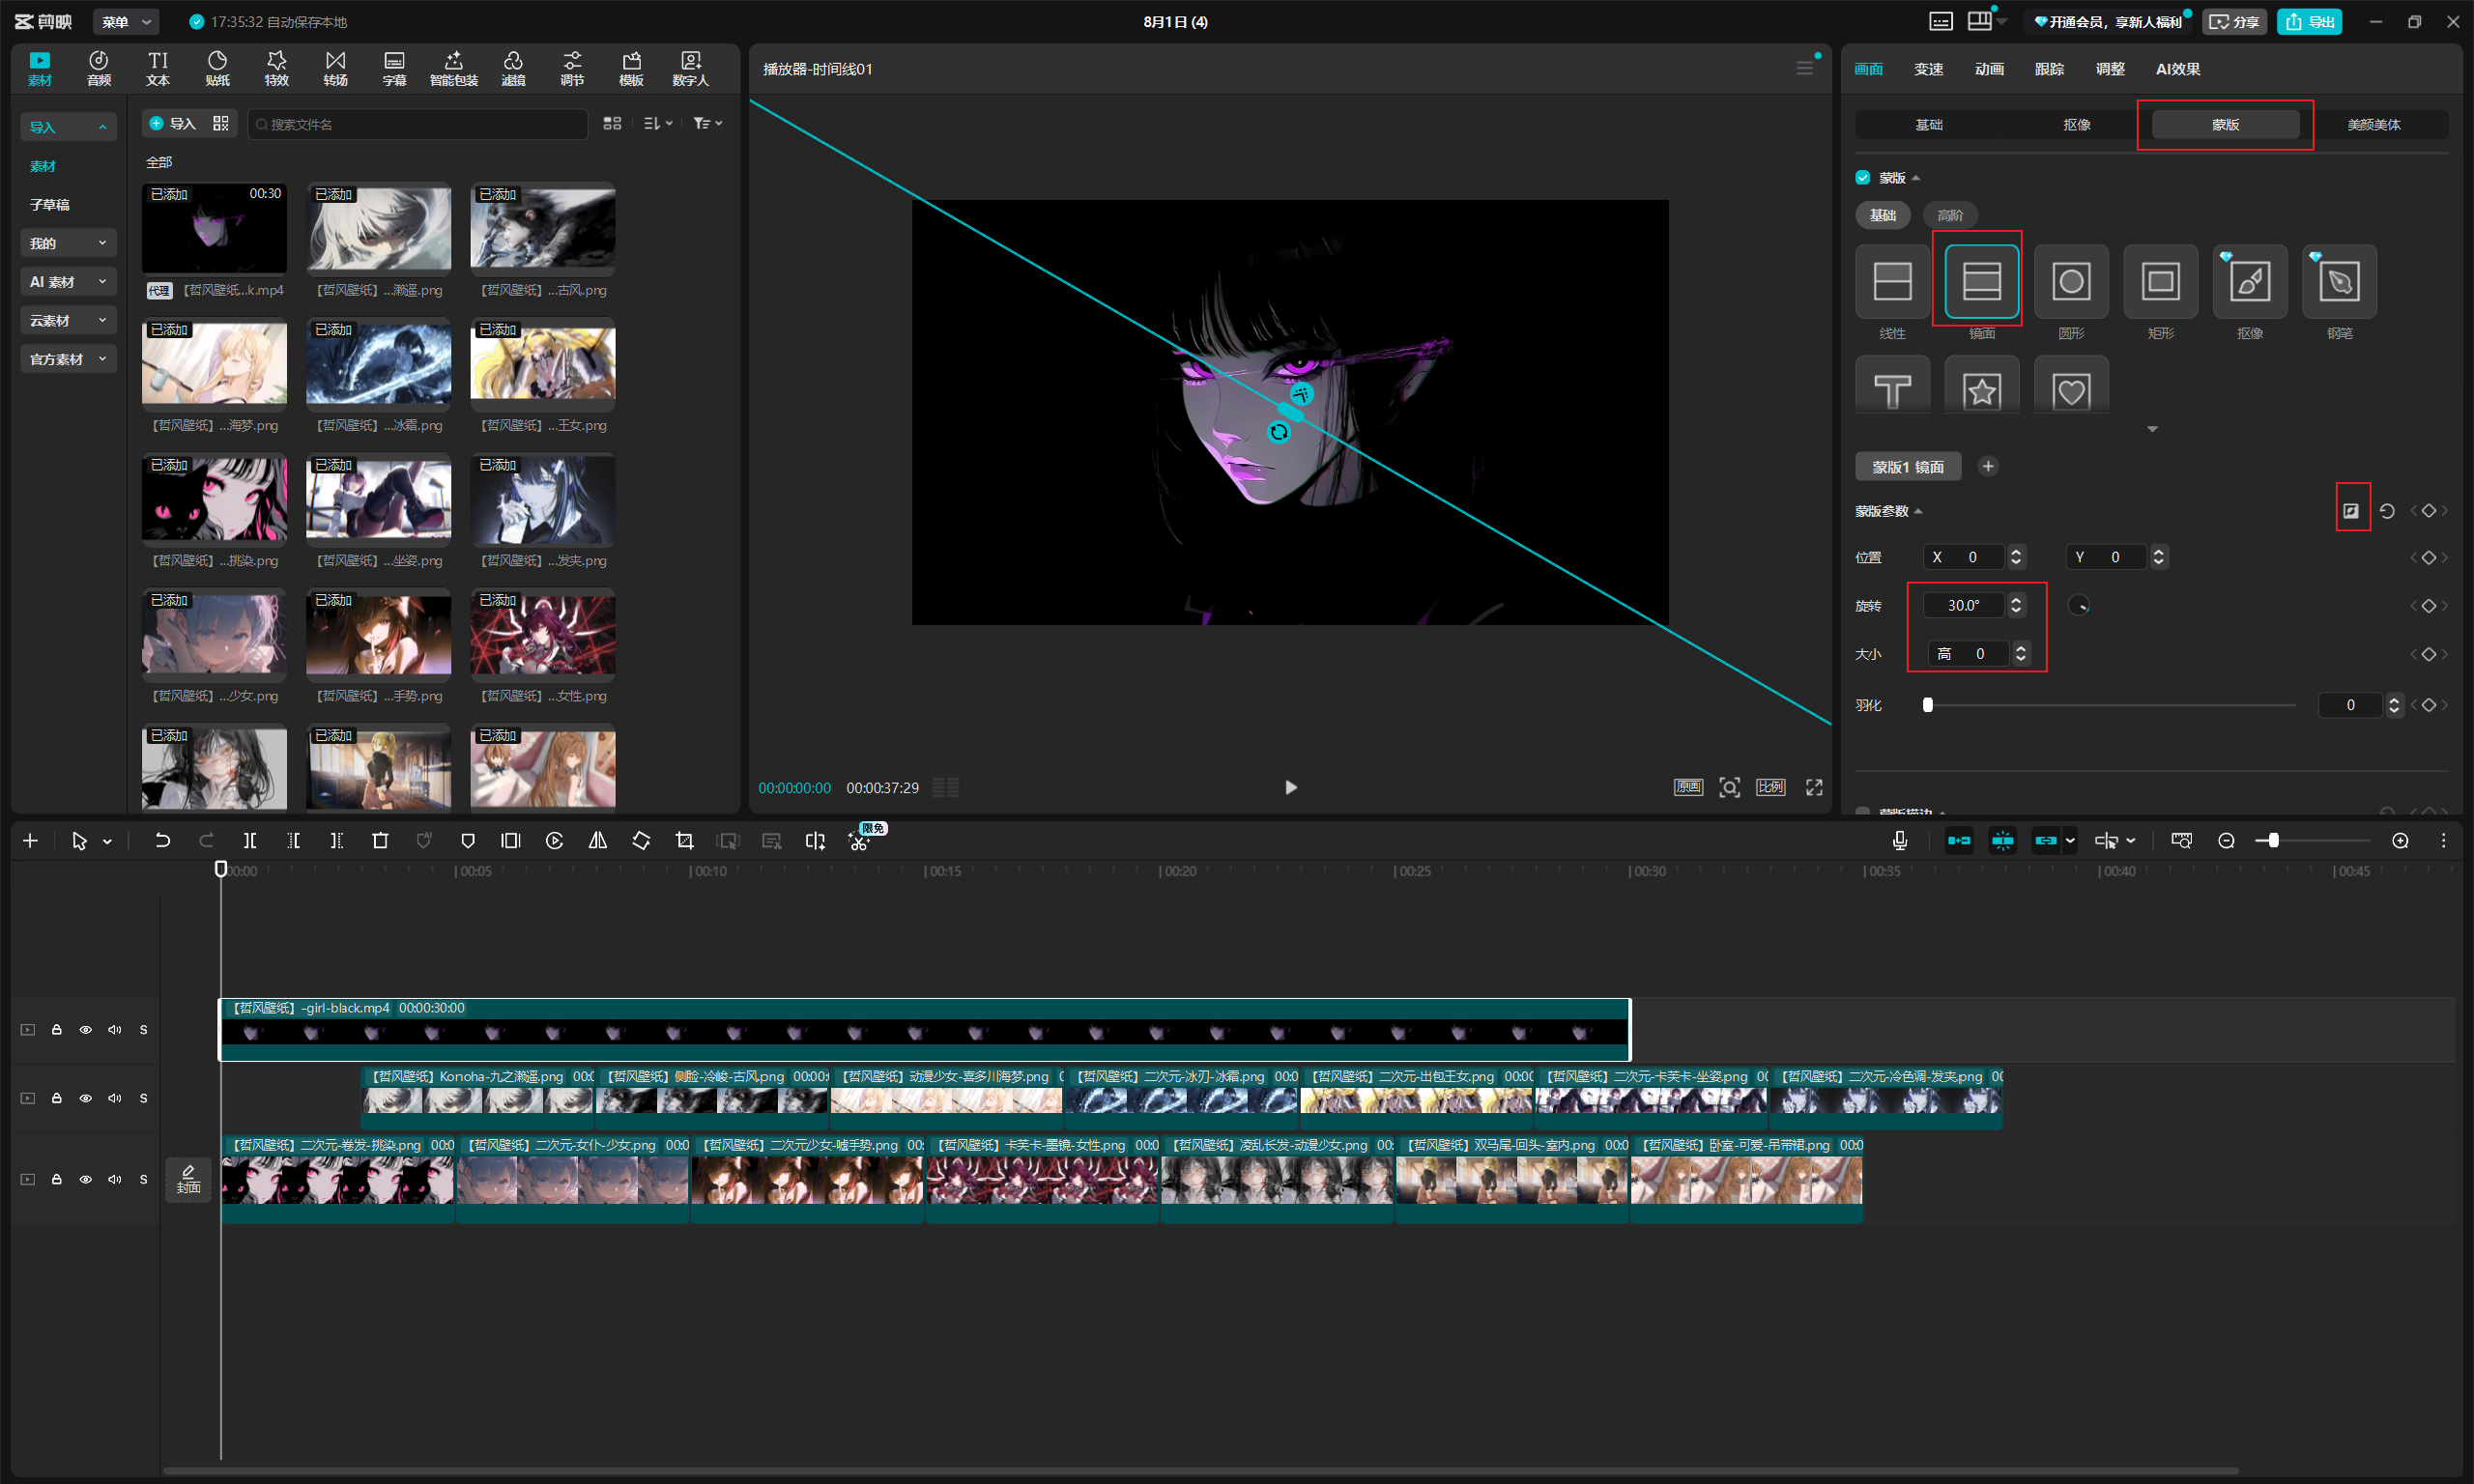Open the 美颜美体 beauty sub-tab

coord(2374,124)
